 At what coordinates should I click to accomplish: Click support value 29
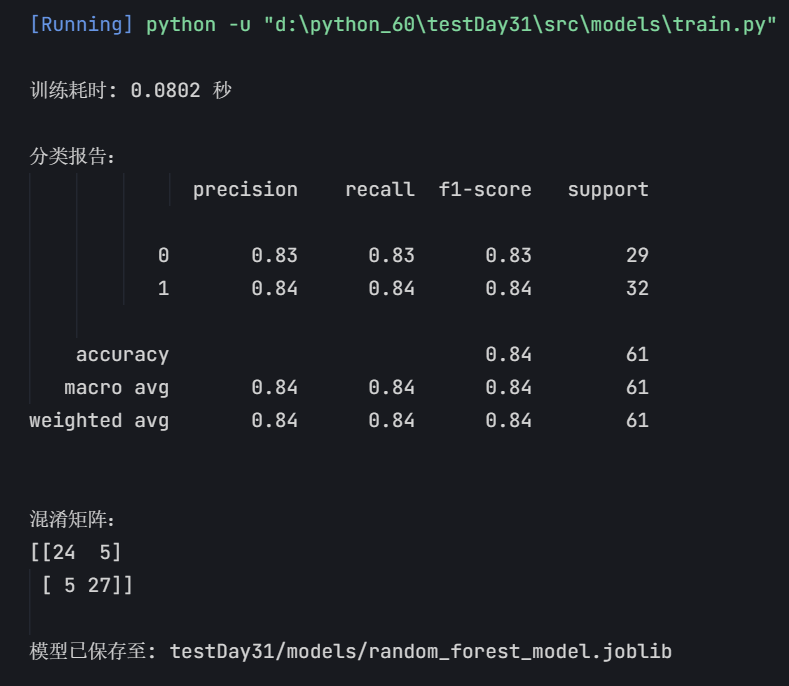coord(637,255)
